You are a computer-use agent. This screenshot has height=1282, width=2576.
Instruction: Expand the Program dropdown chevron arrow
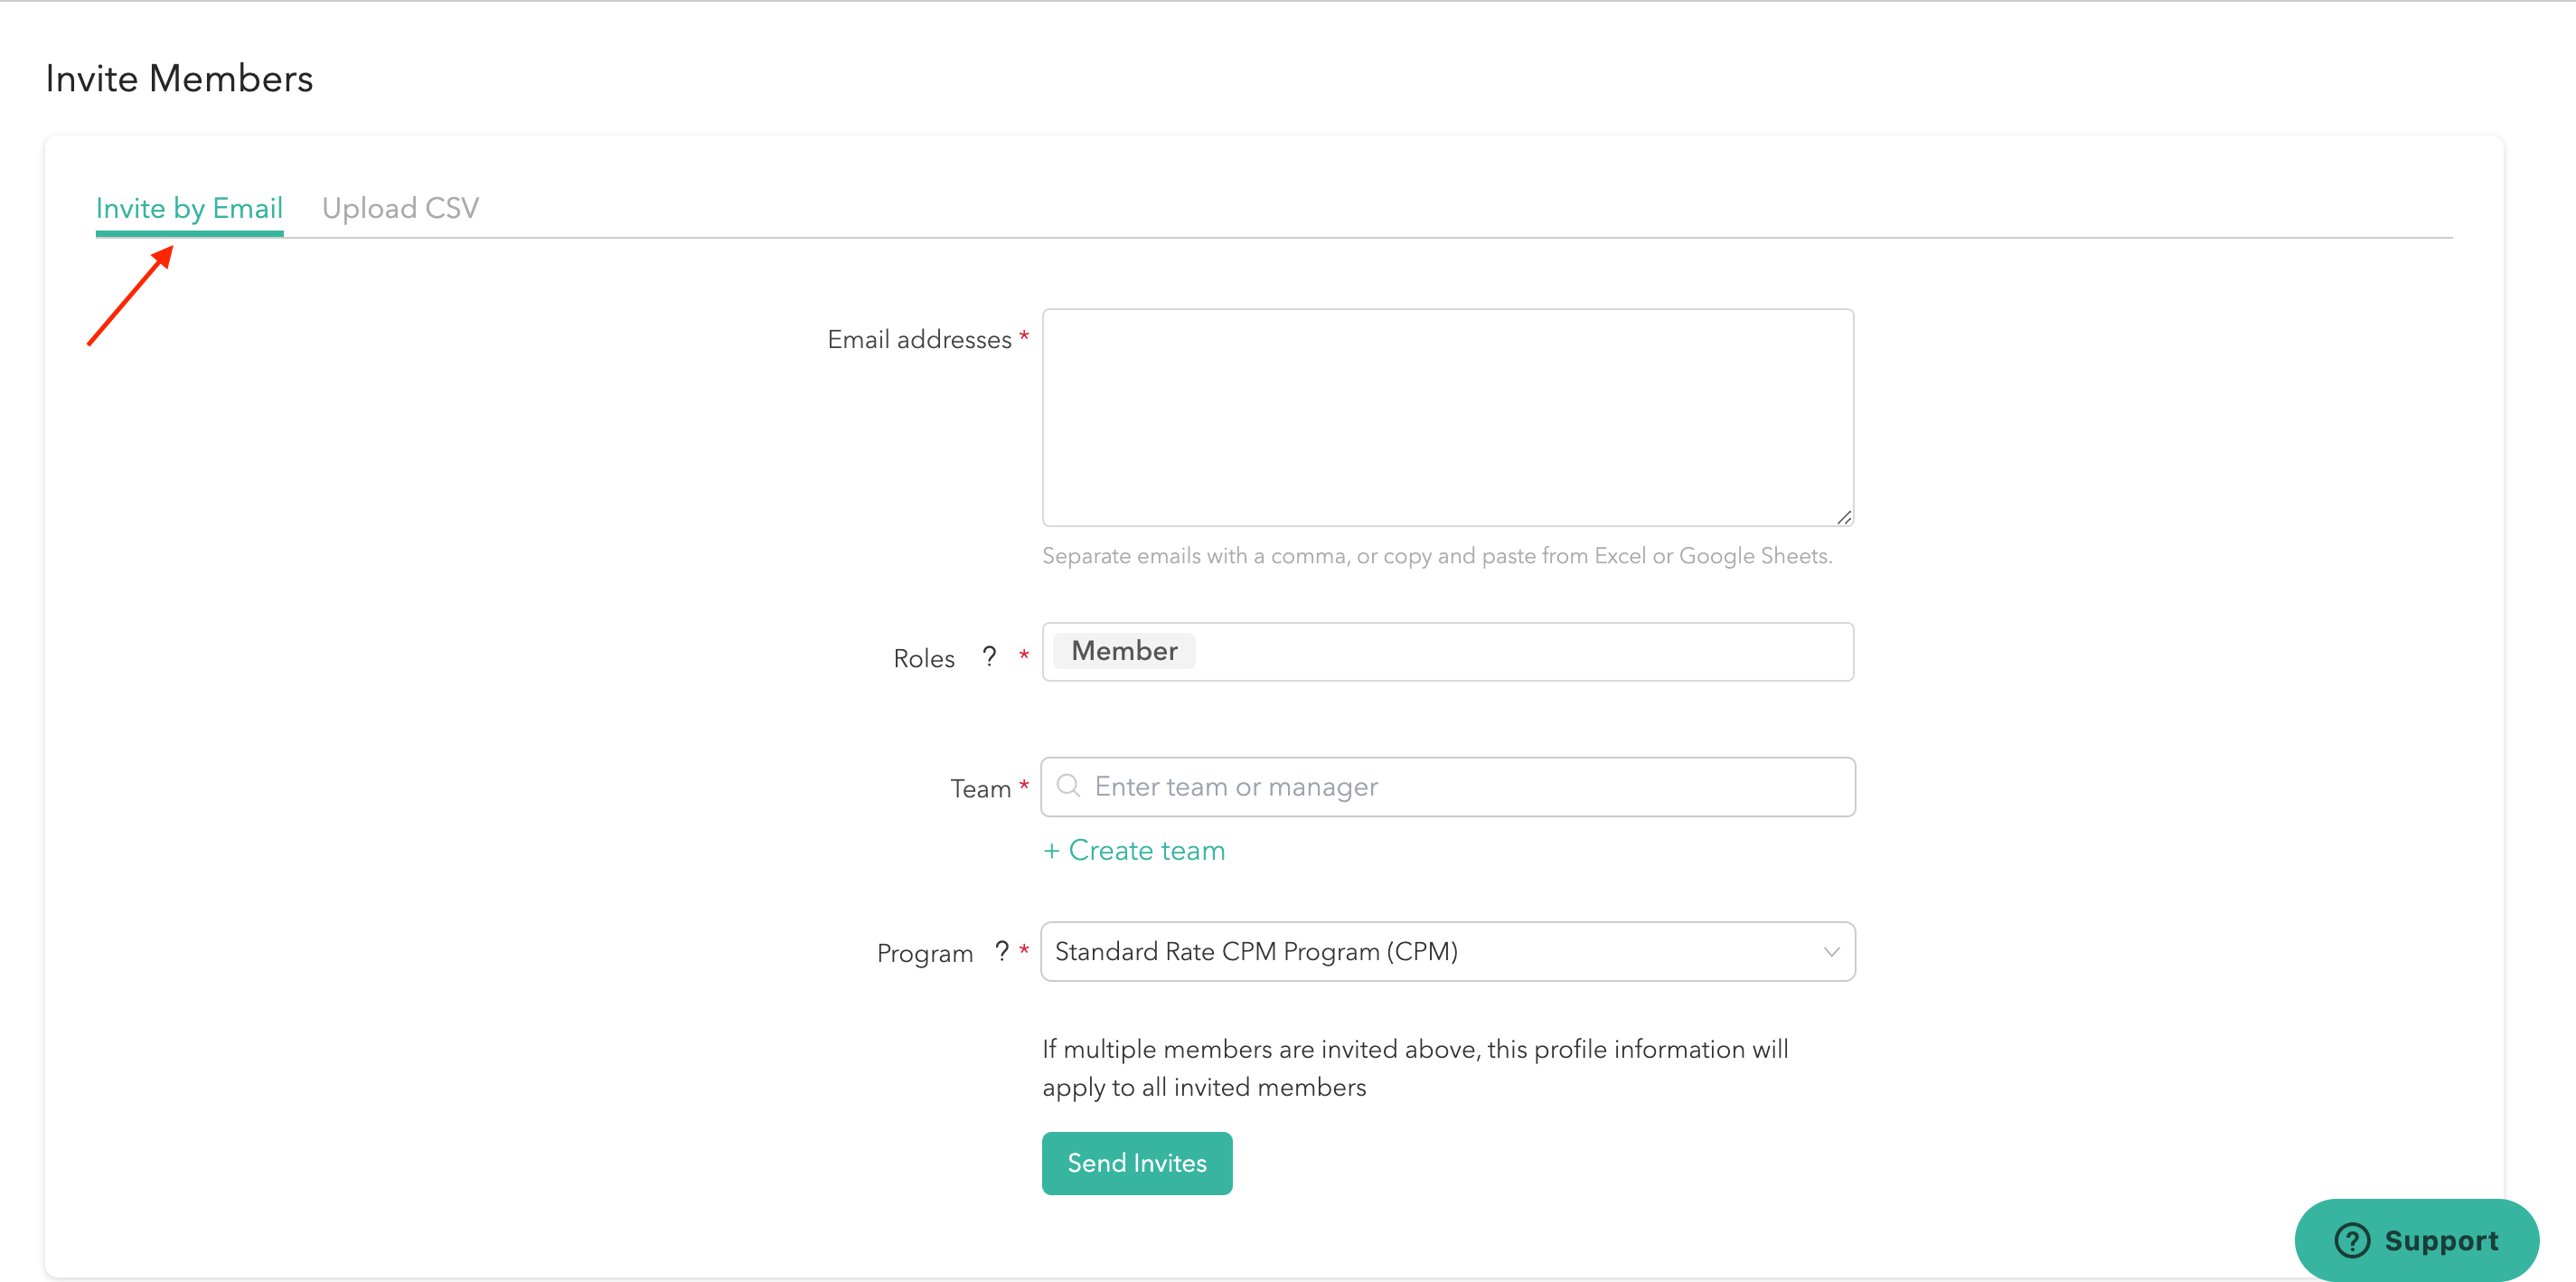coord(1831,951)
